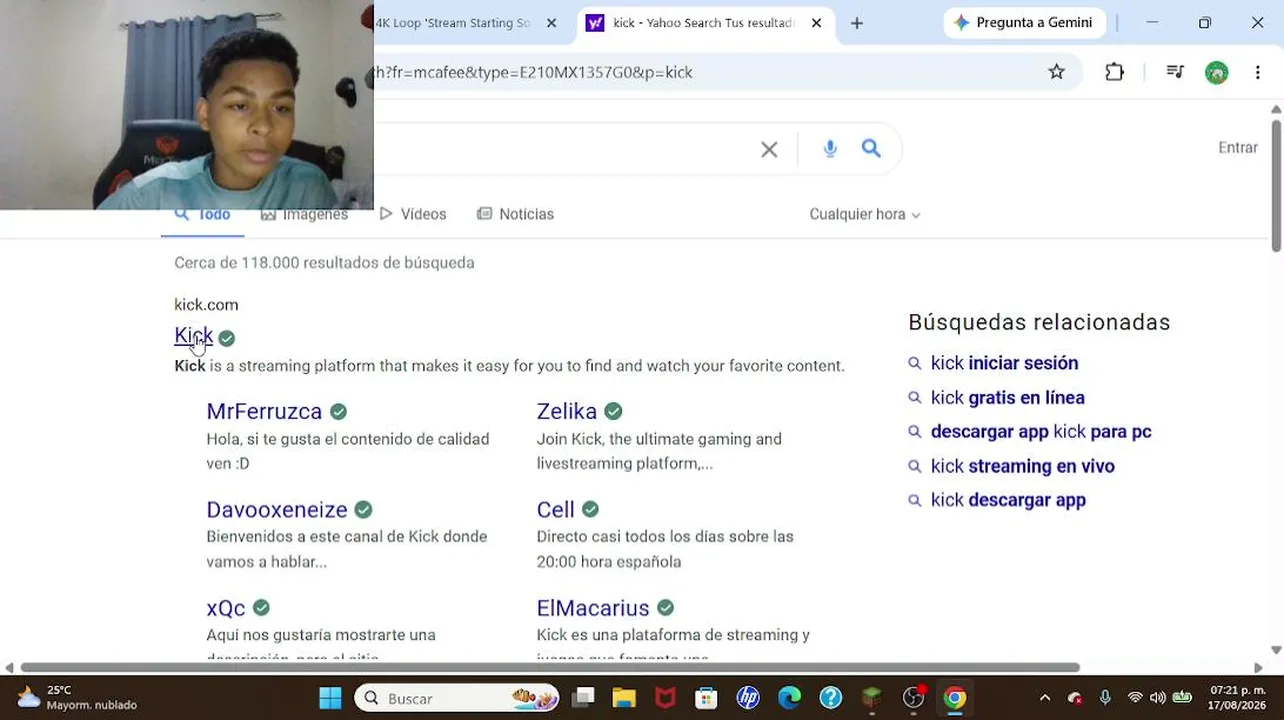
Task: Open the volume control in the tray
Action: (1157, 698)
